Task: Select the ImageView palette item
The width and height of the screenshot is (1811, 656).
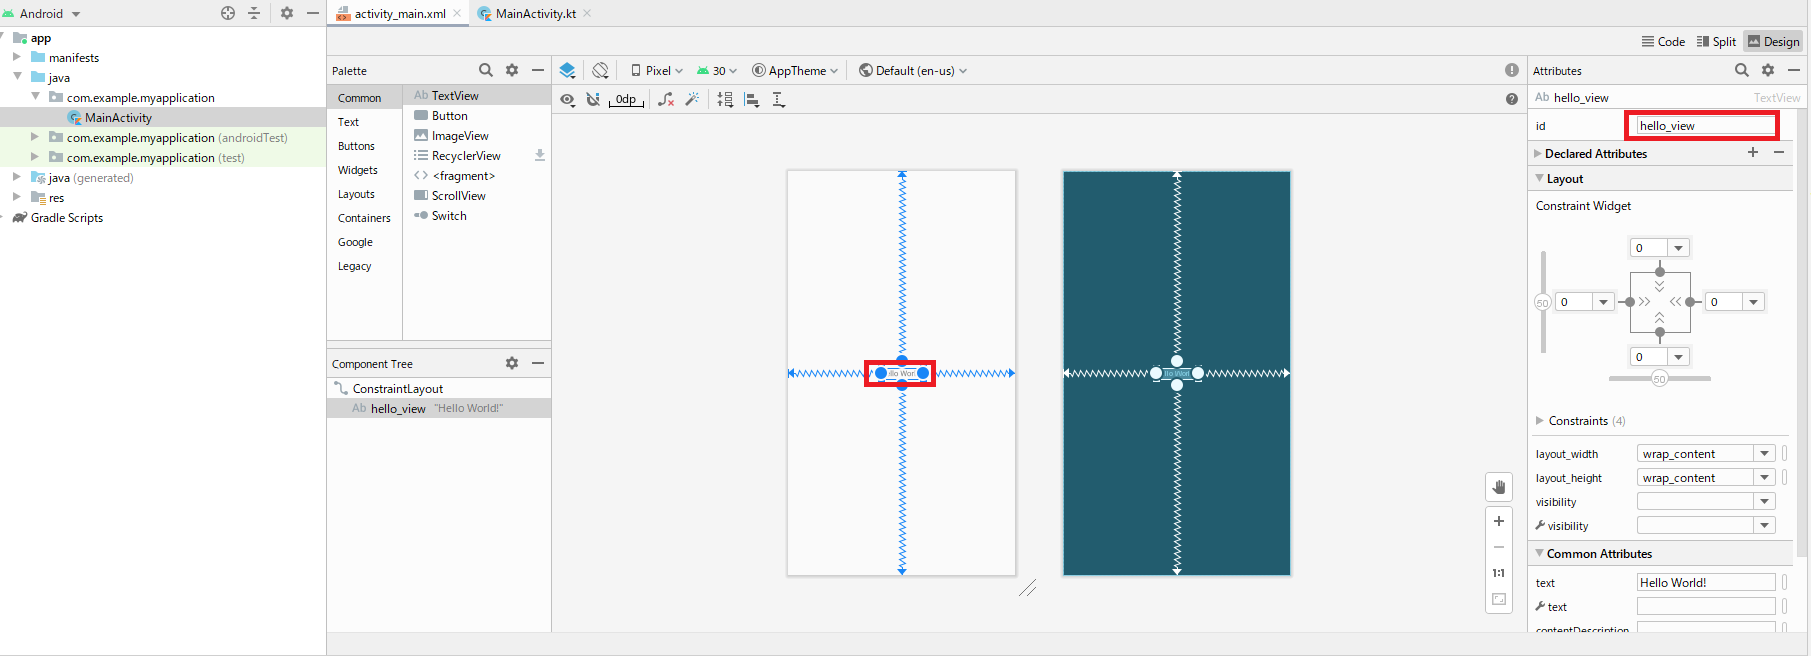Action: 460,135
